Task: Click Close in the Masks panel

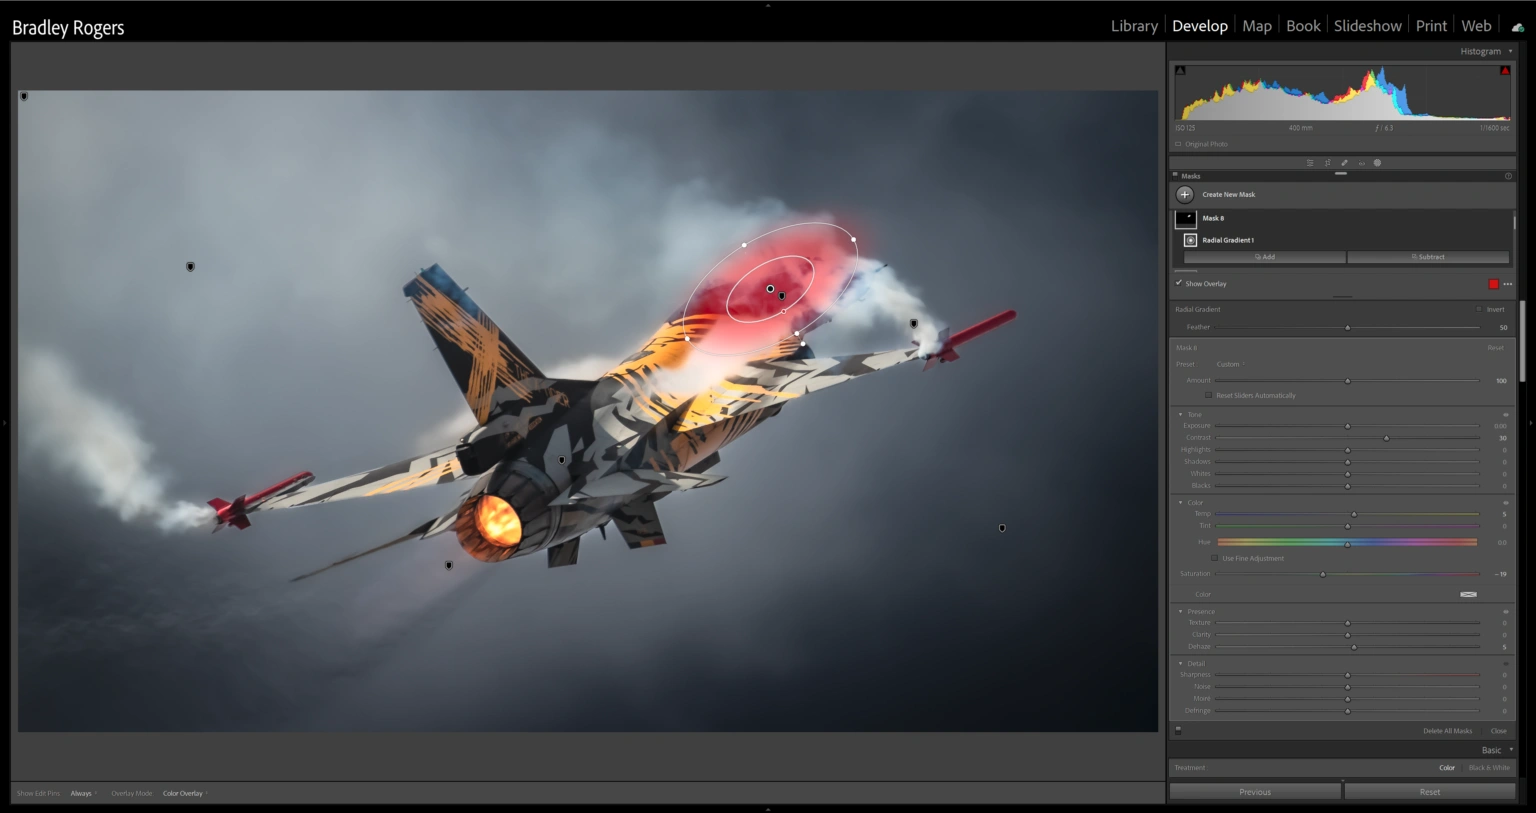Action: (1498, 731)
